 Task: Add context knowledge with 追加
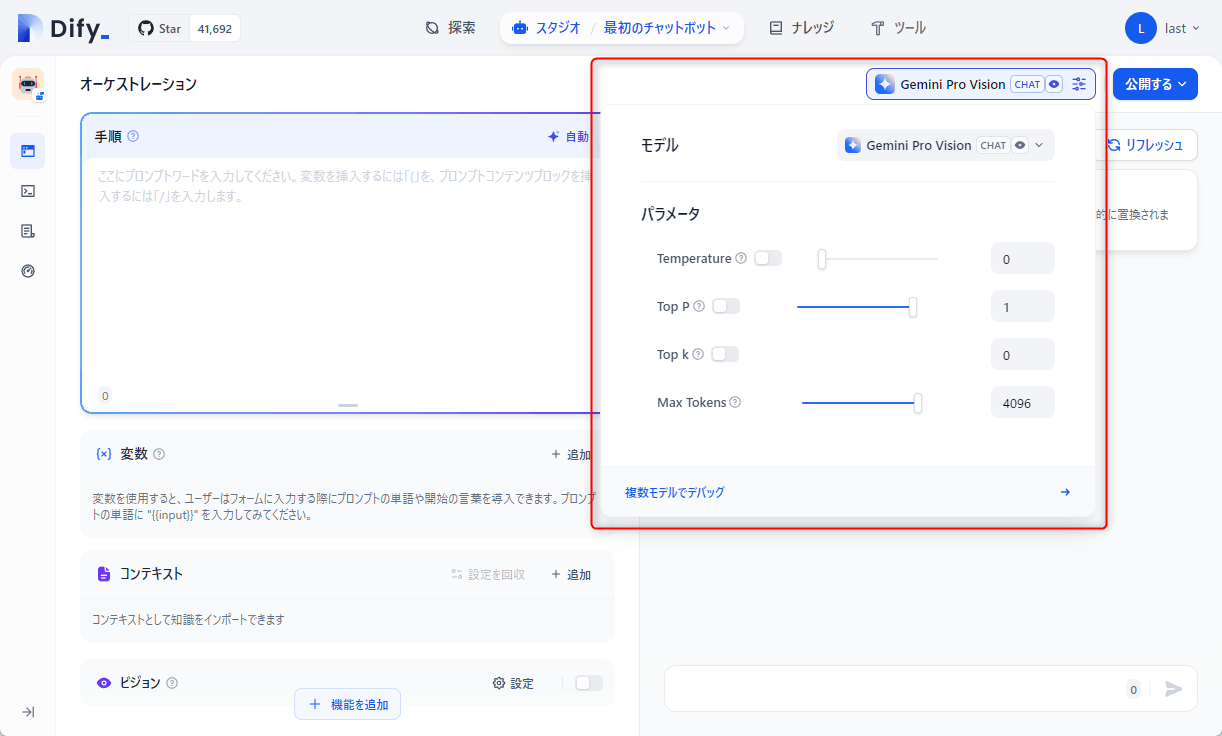571,574
